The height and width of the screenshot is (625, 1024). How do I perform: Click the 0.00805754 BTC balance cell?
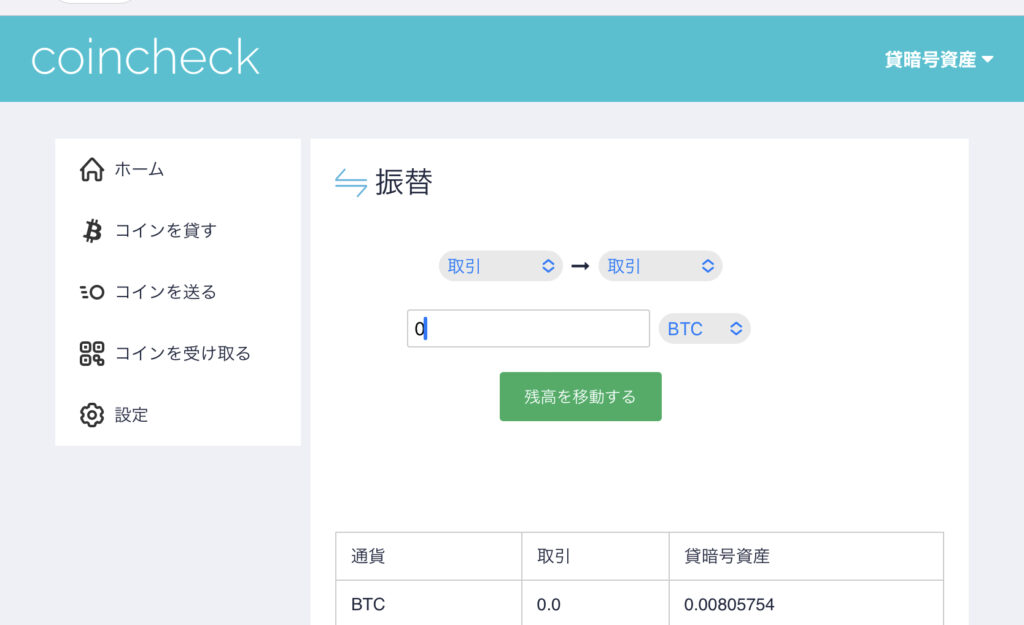[x=729, y=605]
